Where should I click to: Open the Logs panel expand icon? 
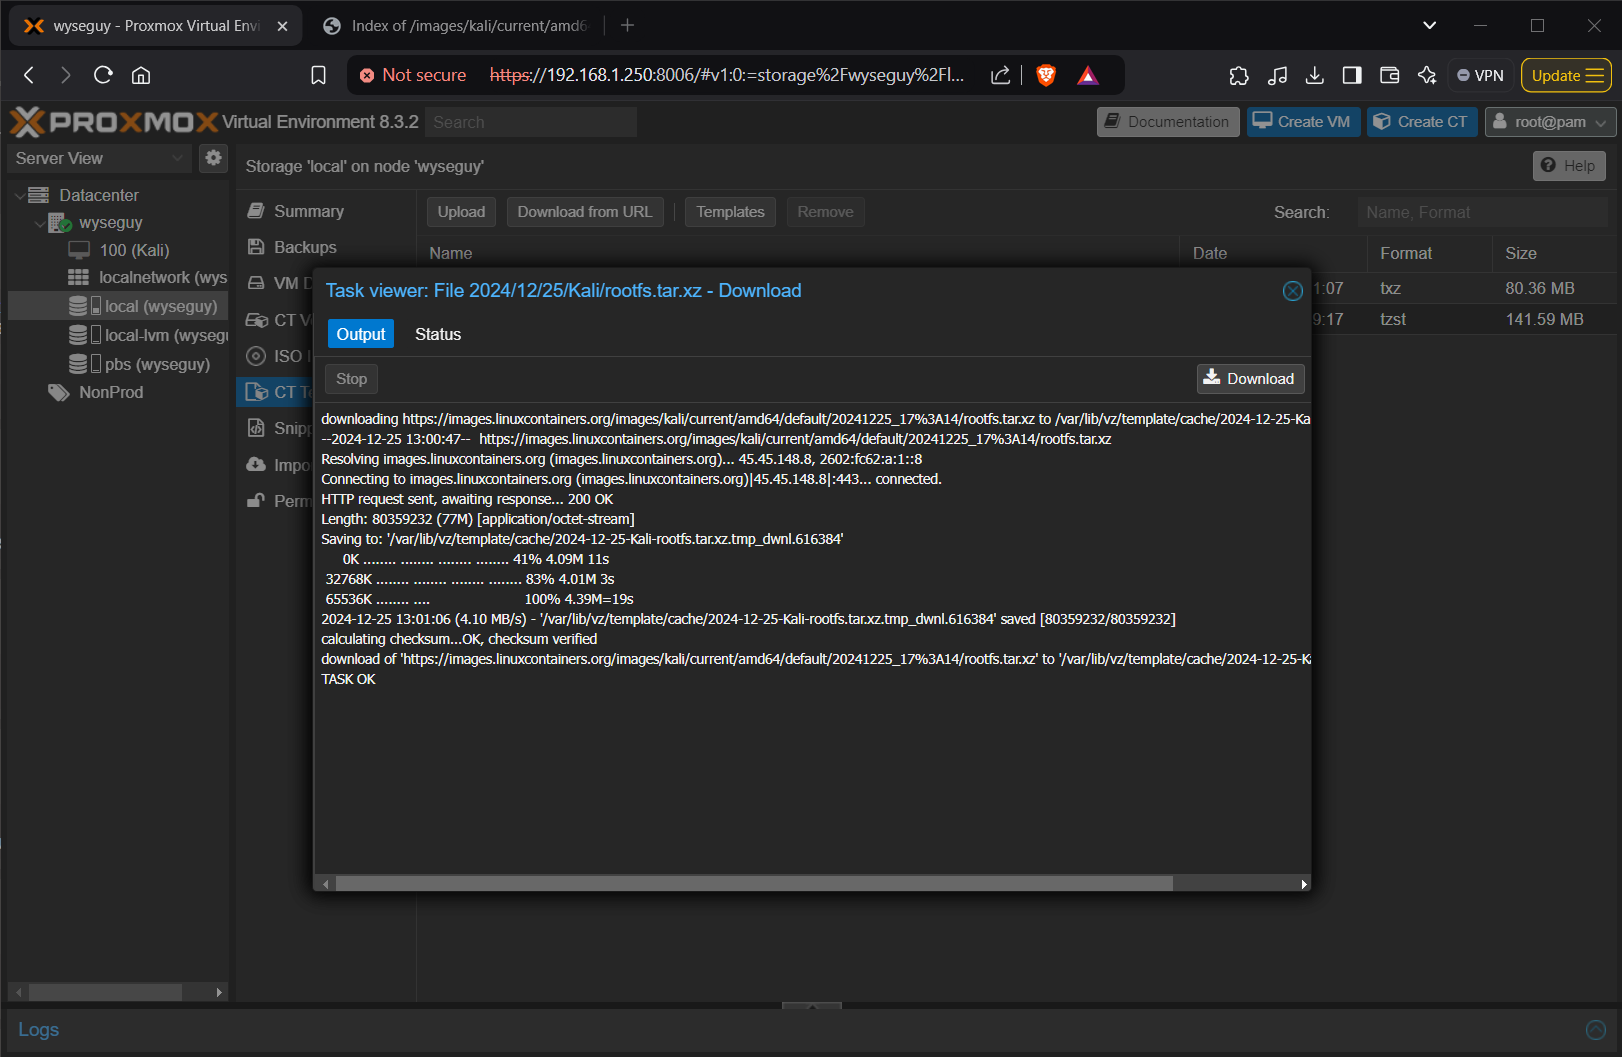[1596, 1030]
